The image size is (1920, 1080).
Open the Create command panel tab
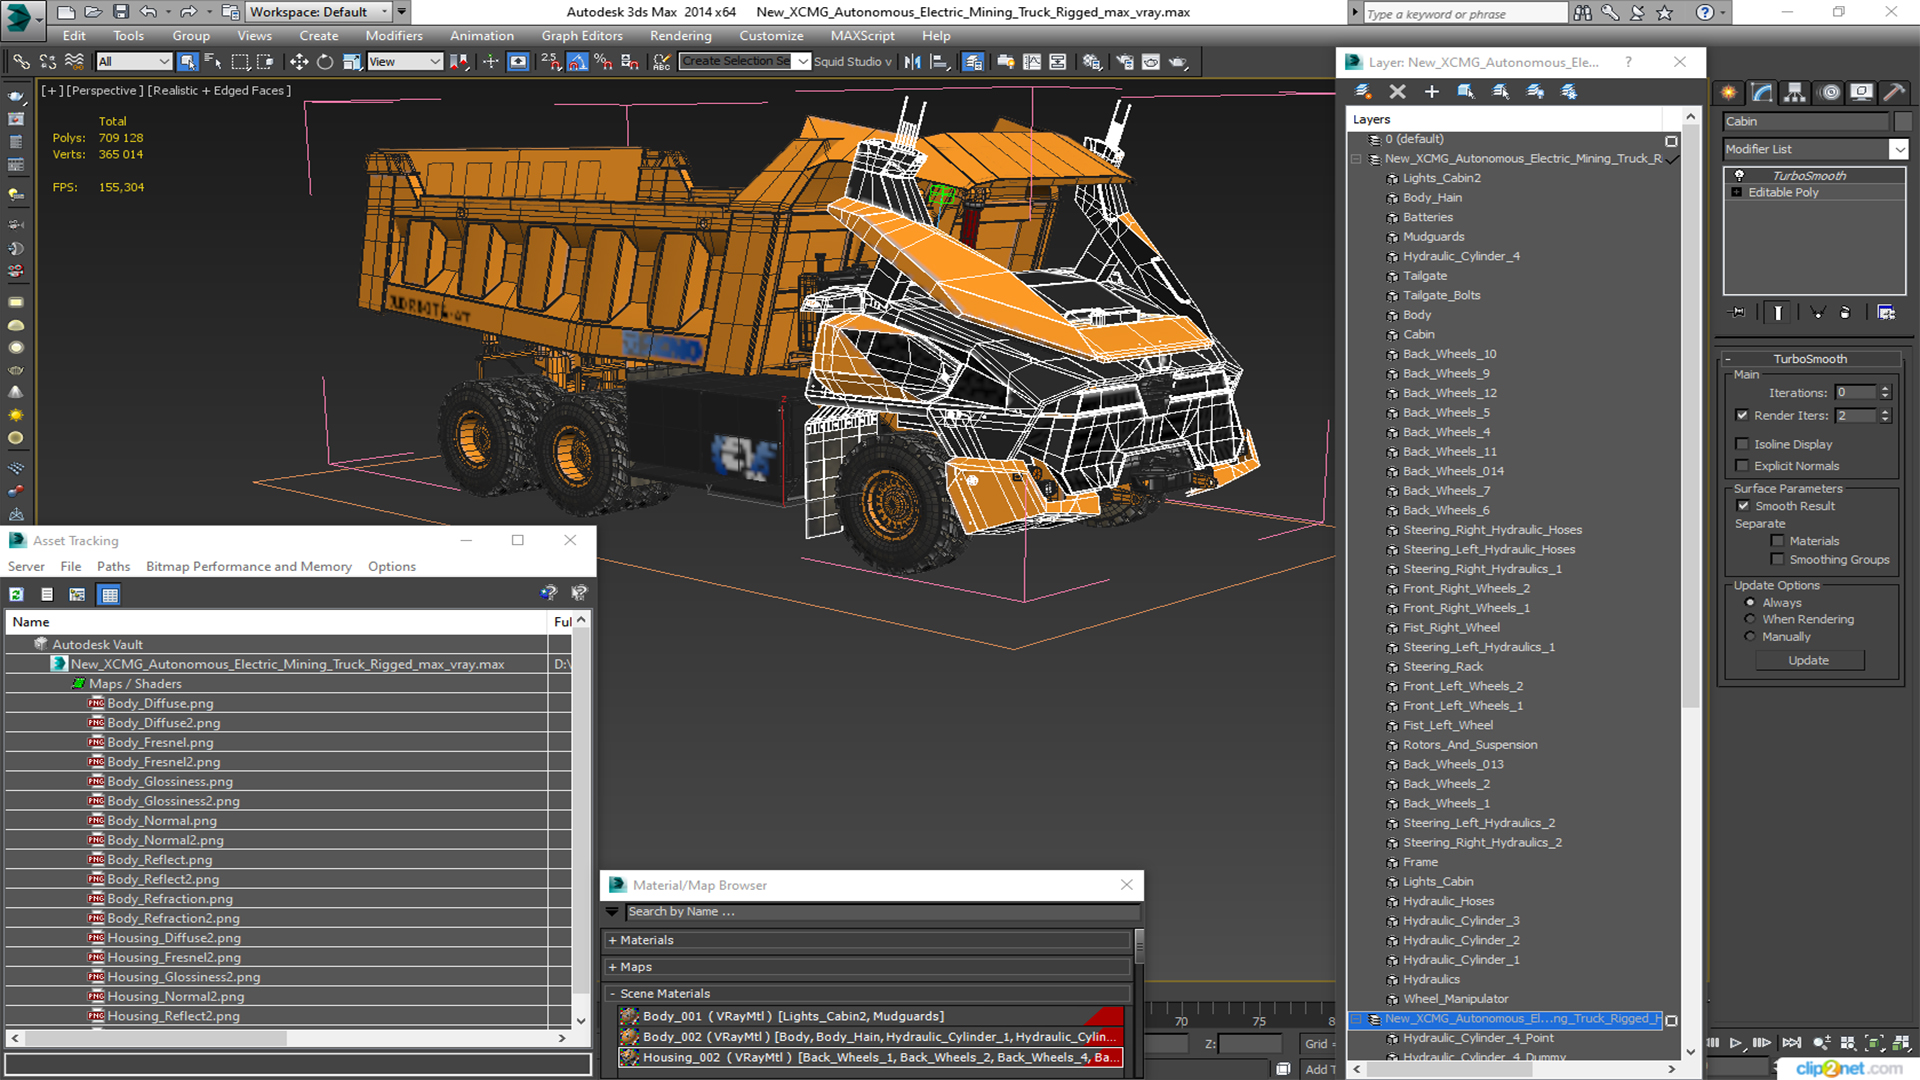pyautogui.click(x=1728, y=92)
